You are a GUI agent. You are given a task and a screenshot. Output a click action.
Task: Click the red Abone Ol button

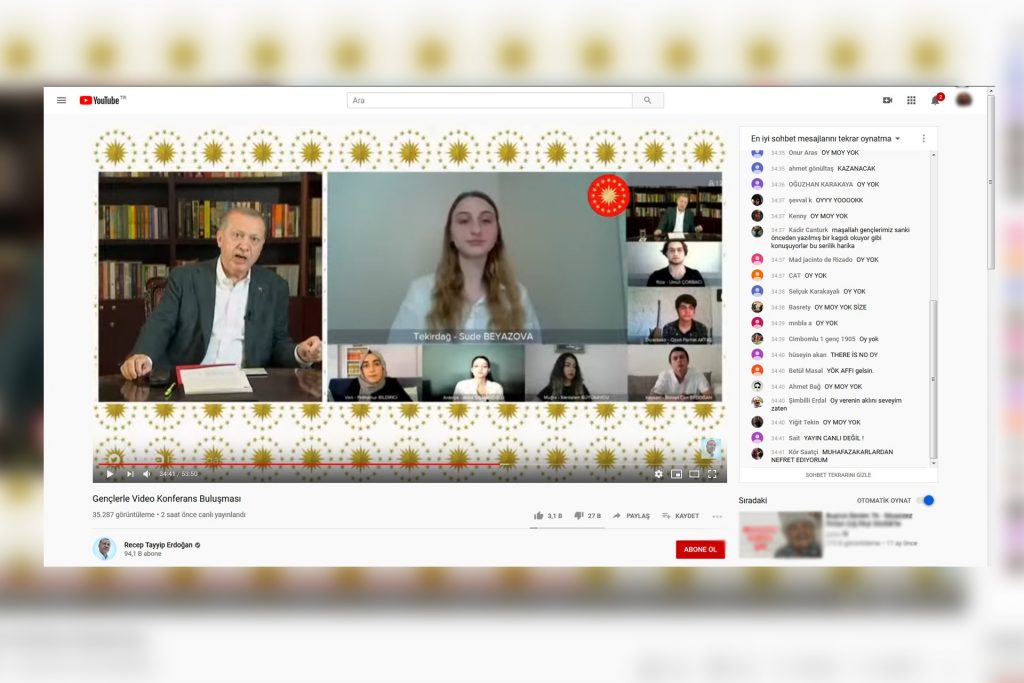[x=700, y=549]
